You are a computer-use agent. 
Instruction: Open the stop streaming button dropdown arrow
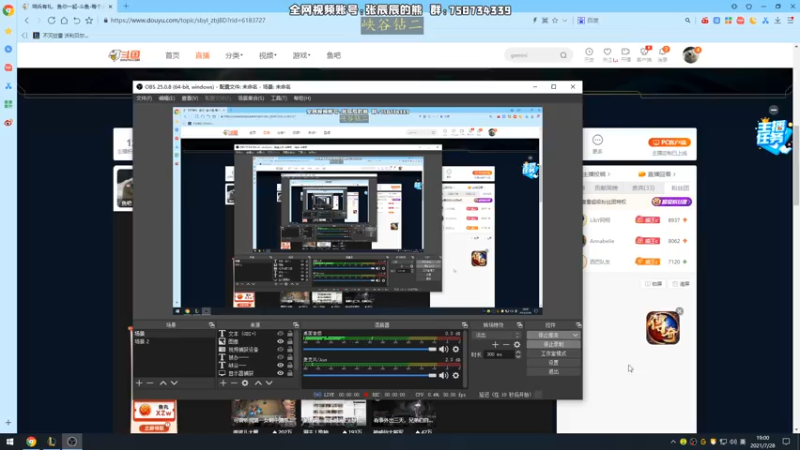(x=576, y=335)
